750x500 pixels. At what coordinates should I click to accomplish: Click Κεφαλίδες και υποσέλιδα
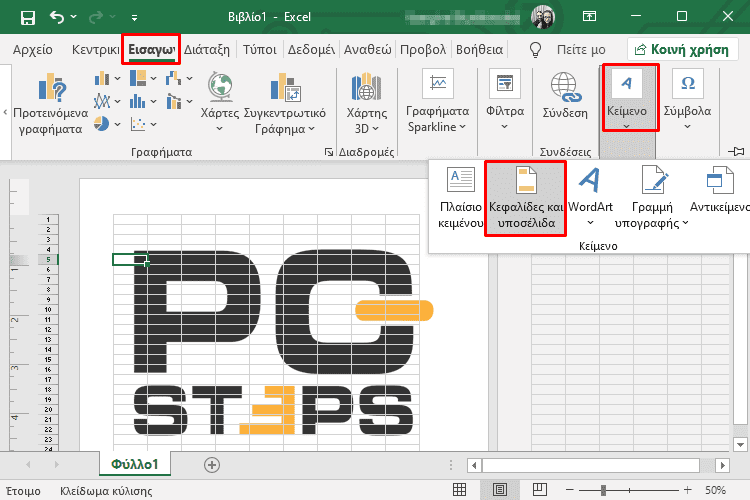(526, 198)
